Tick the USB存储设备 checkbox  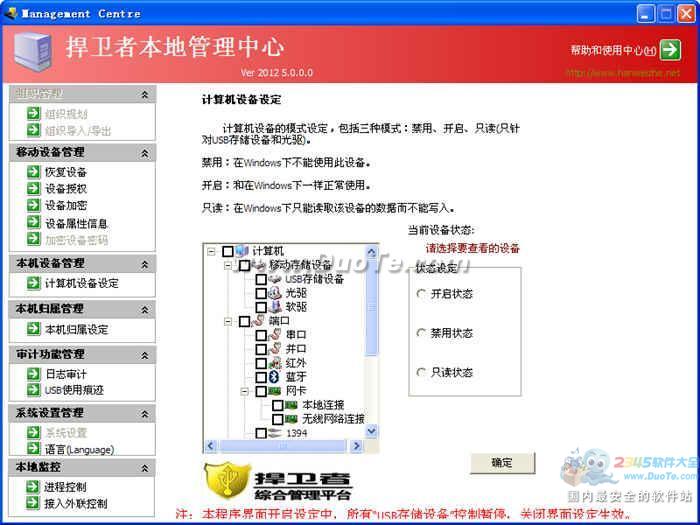(261, 279)
